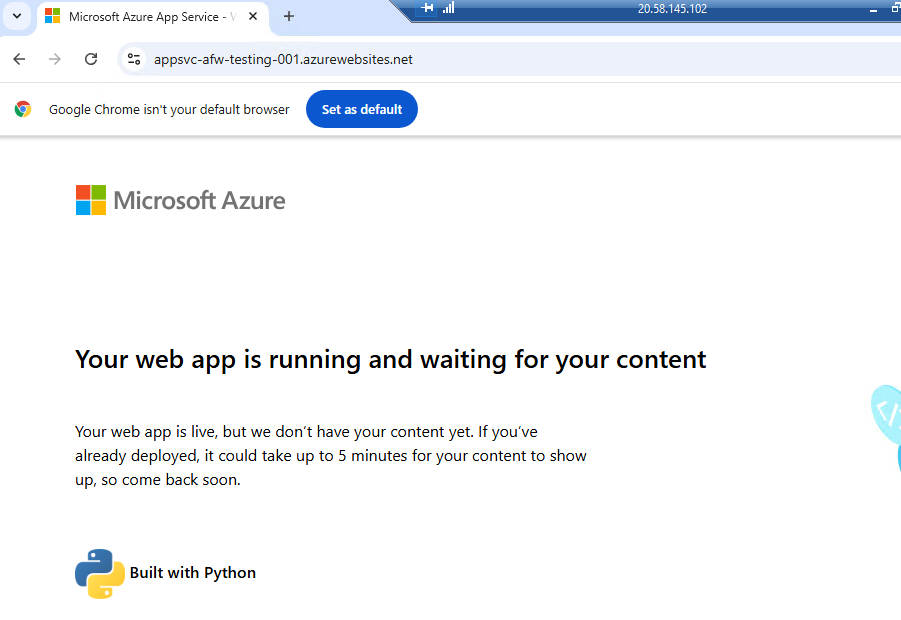Minimize the remote desktop session
The image size is (901, 620).
(875, 9)
